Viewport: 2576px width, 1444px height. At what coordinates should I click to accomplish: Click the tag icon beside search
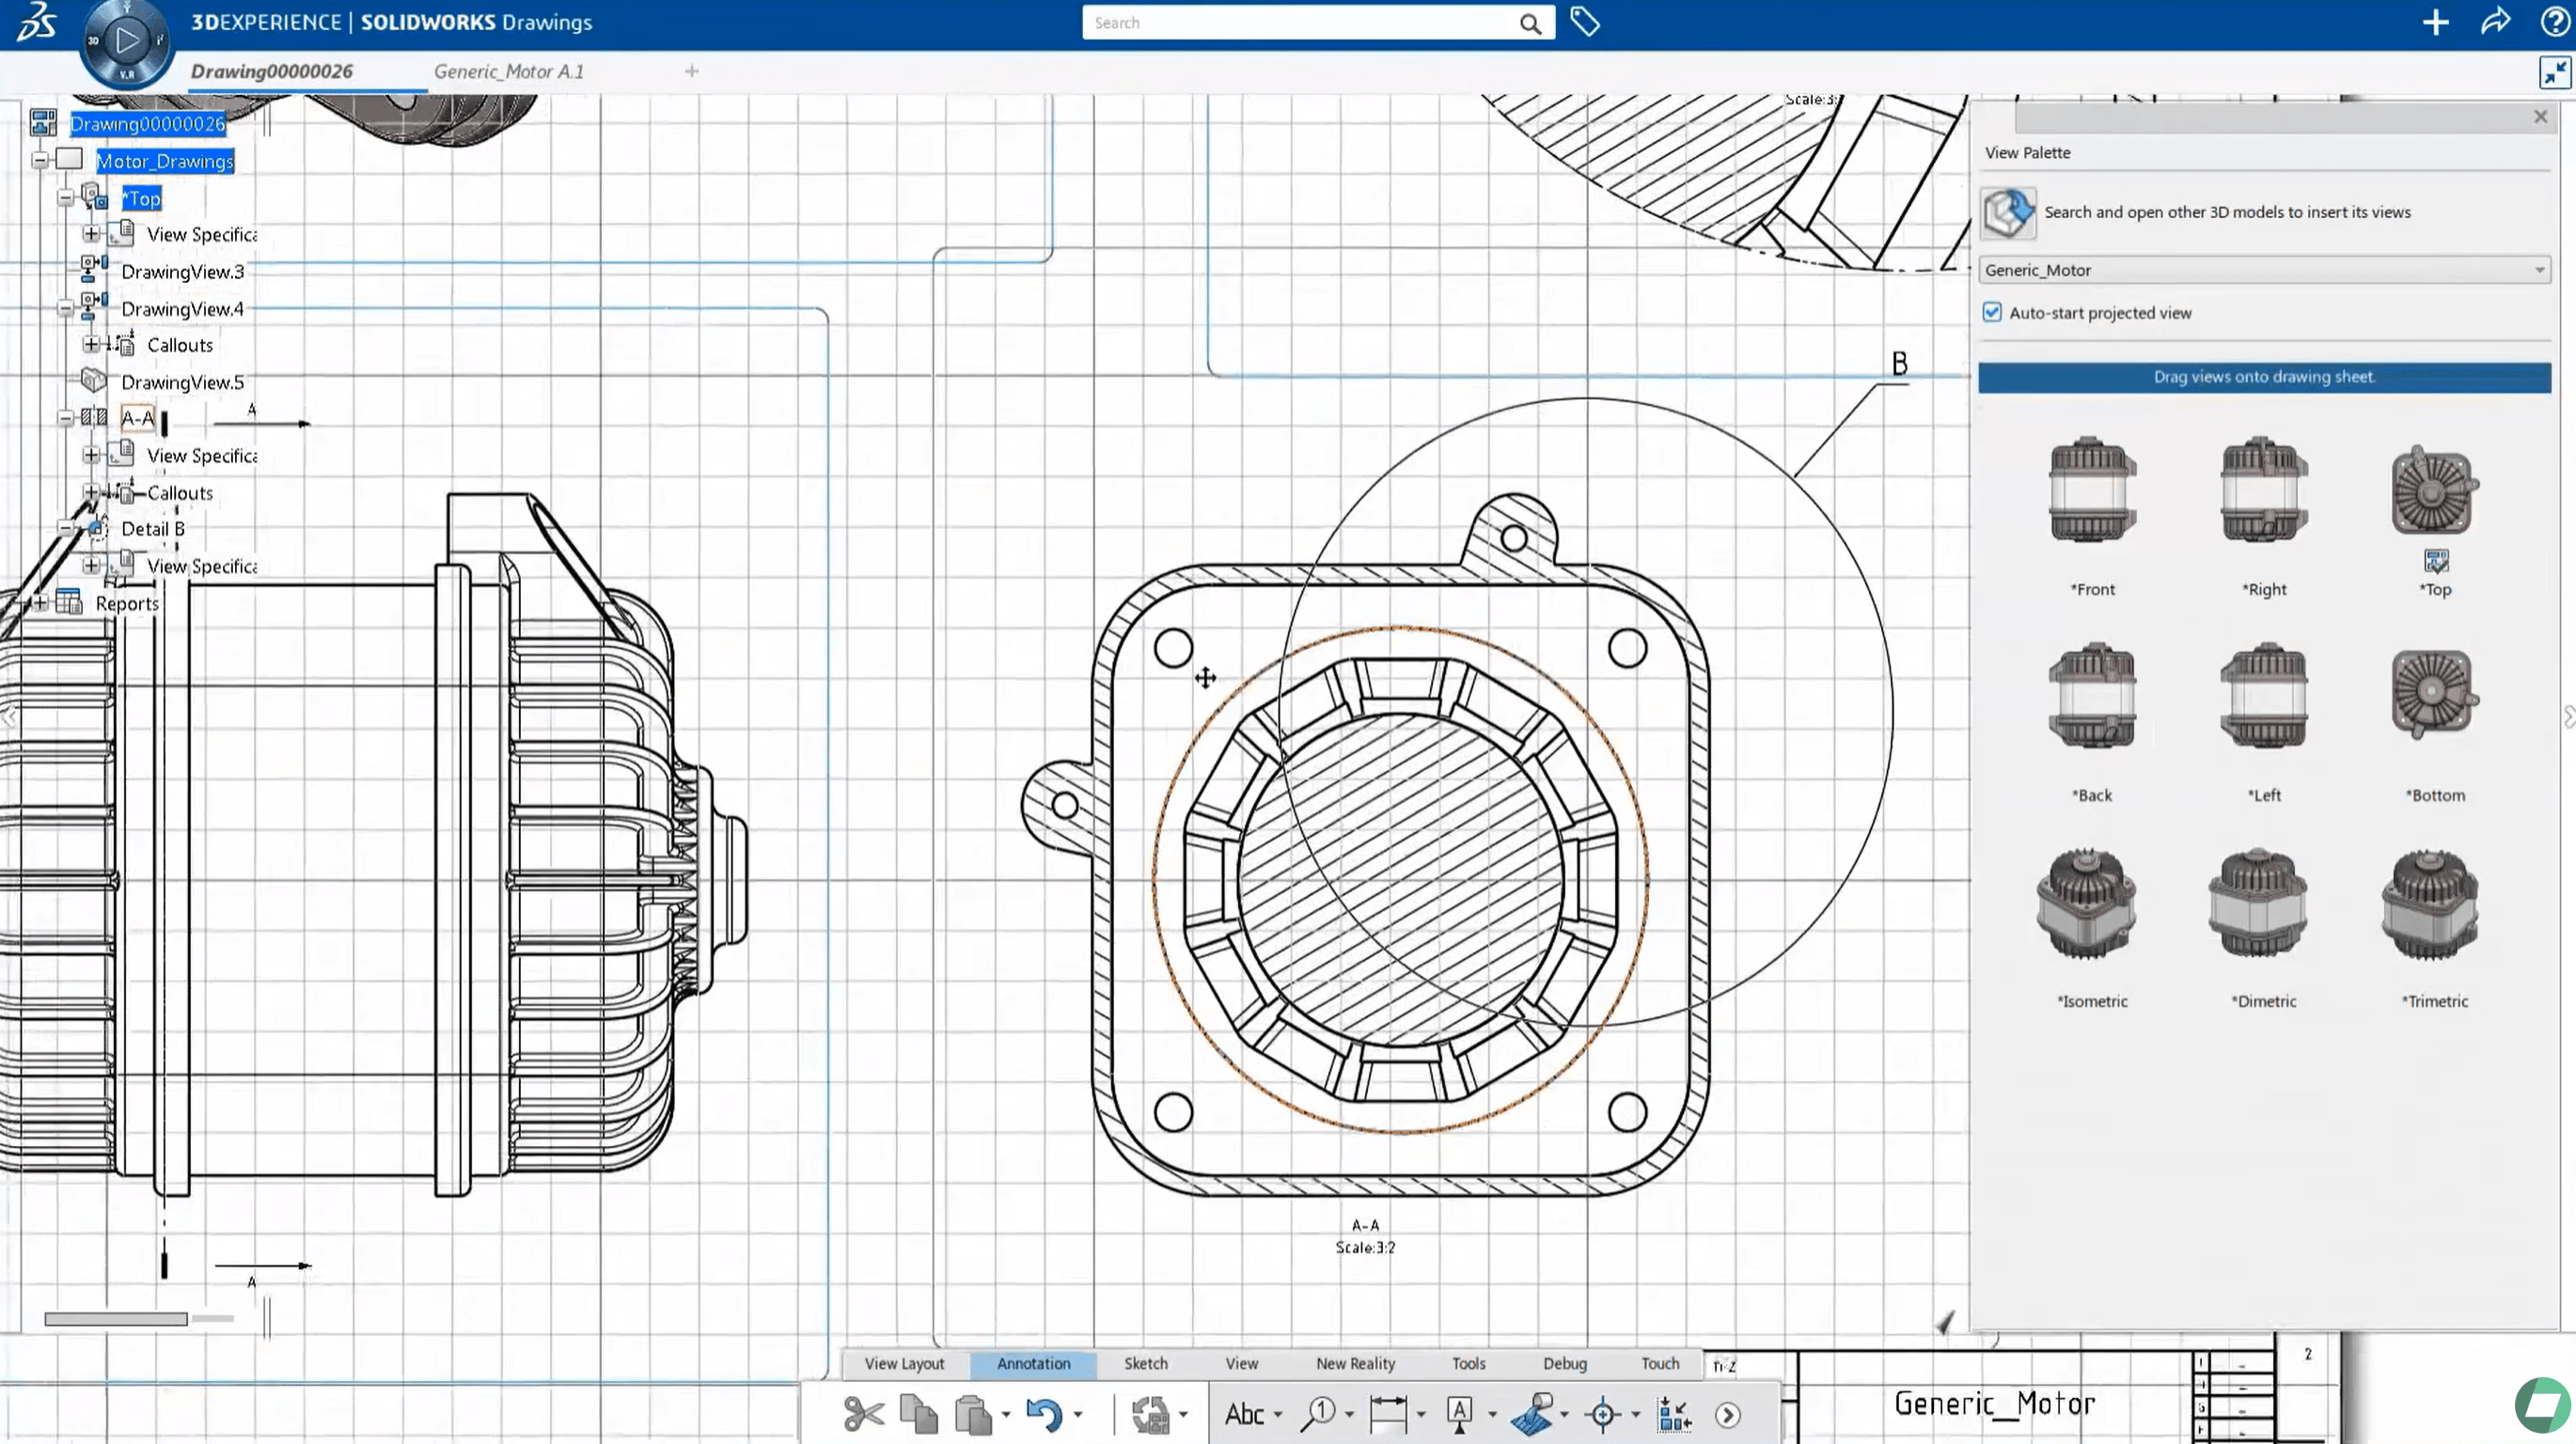pos(1585,22)
